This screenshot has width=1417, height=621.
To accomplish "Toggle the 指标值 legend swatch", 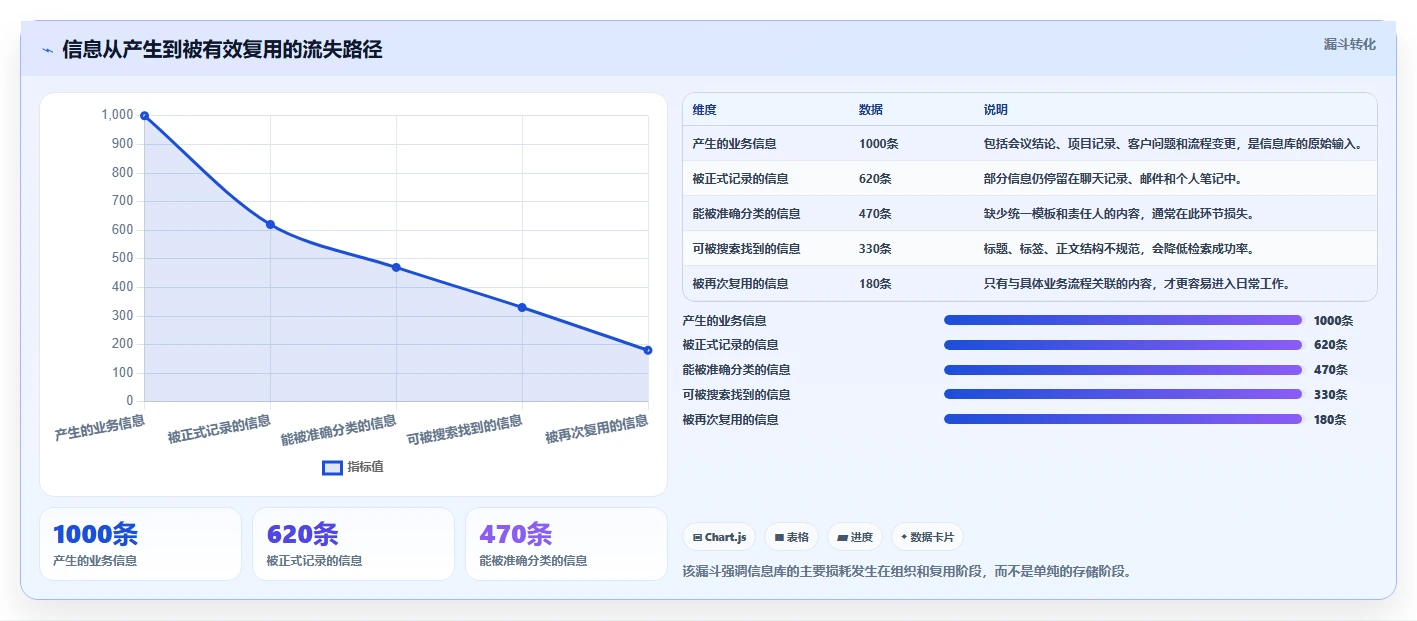I will point(332,467).
